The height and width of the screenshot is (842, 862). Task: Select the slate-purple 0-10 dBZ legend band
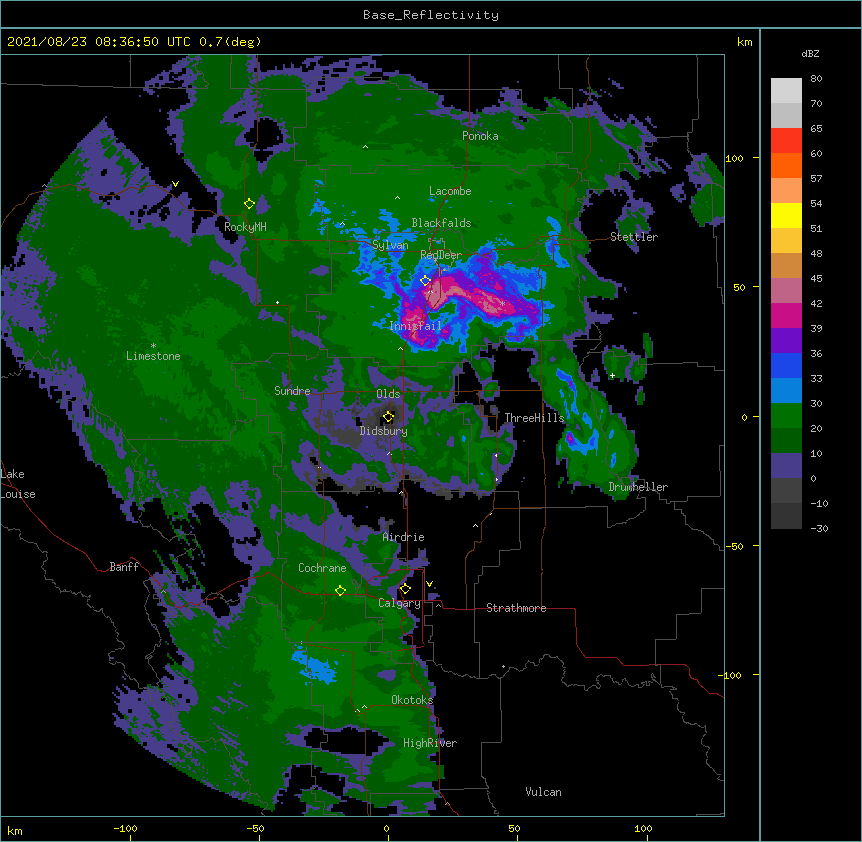(786, 466)
